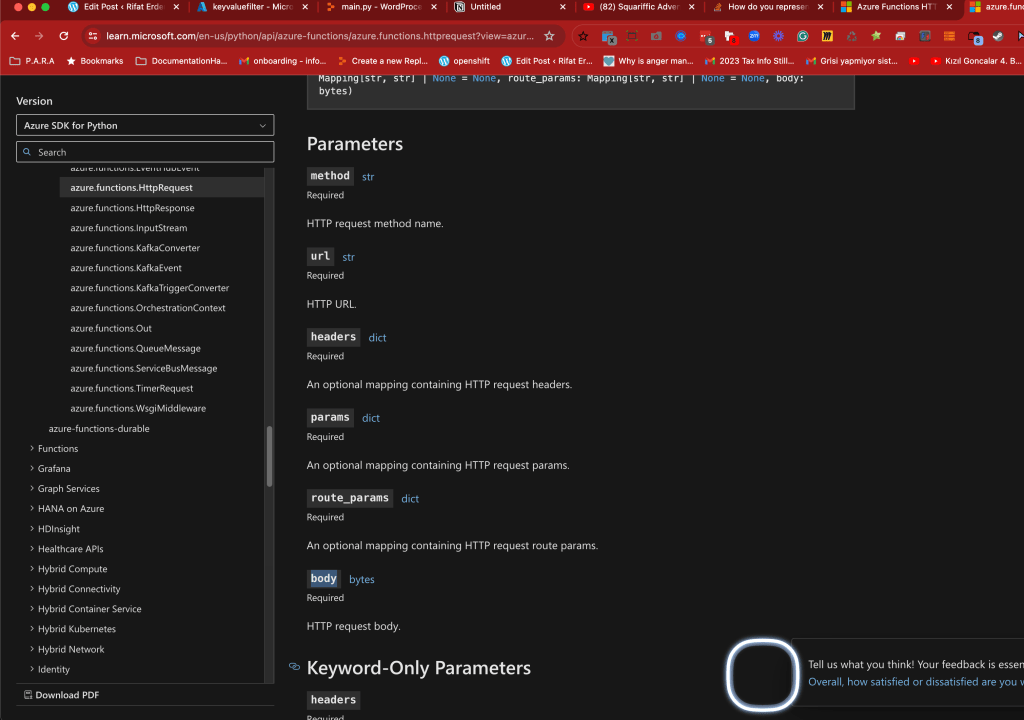Open the DocumentationHa... bookmarks folder

click(x=182, y=61)
